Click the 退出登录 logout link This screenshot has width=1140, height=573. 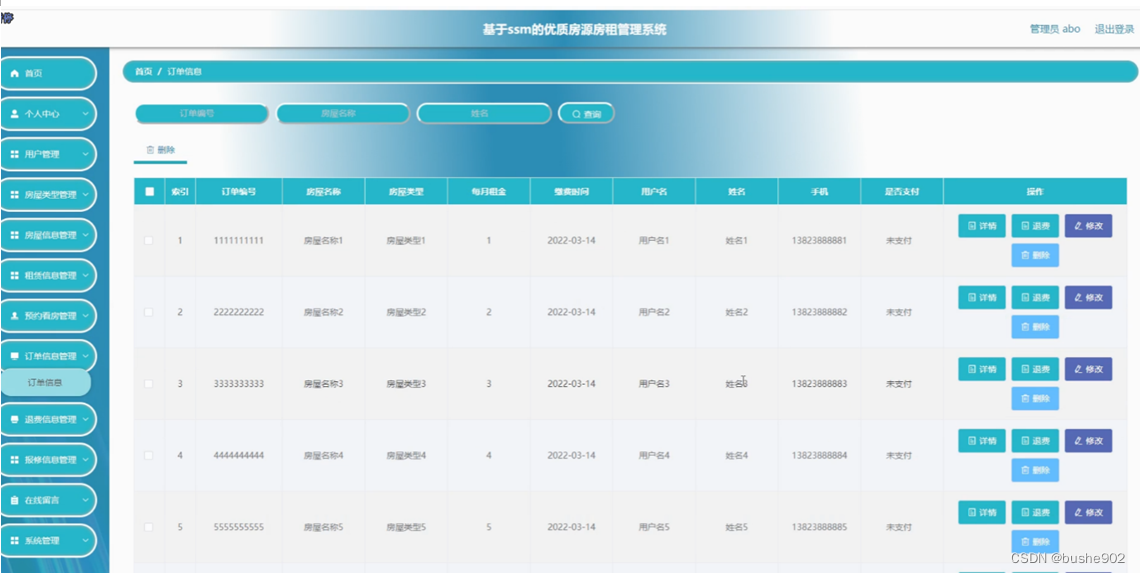pos(1115,29)
